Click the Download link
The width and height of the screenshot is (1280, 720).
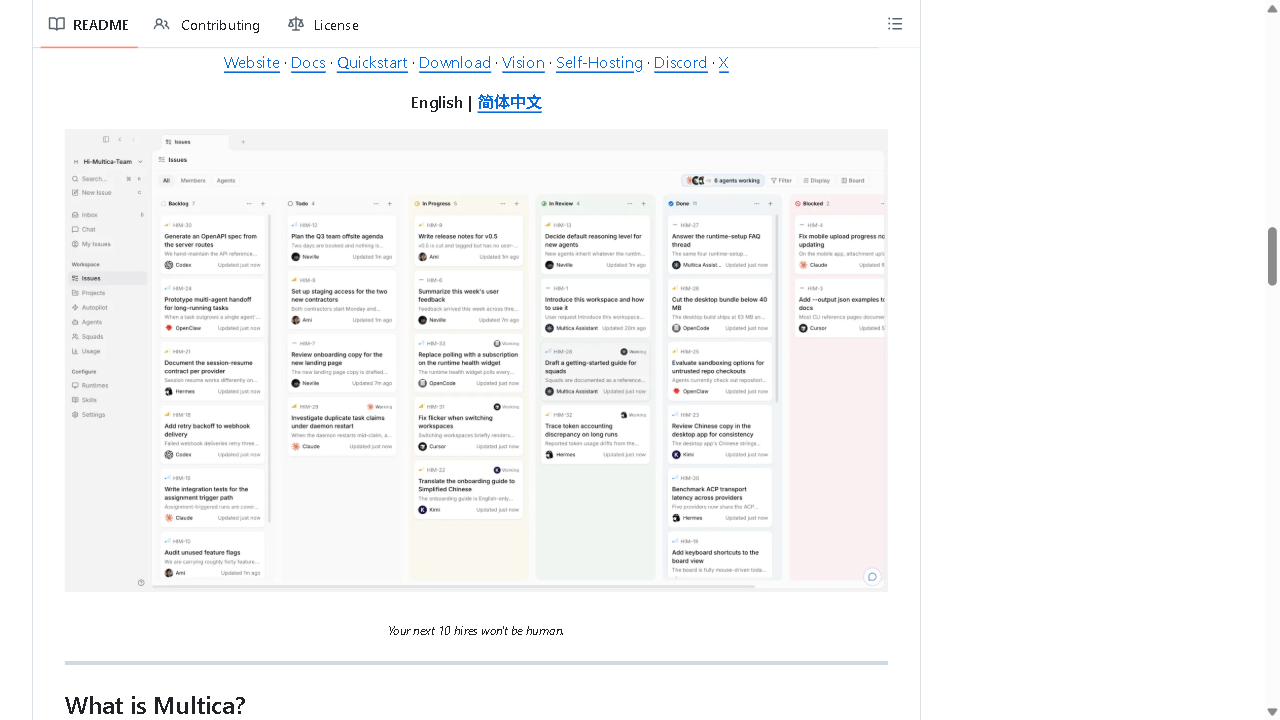(455, 63)
